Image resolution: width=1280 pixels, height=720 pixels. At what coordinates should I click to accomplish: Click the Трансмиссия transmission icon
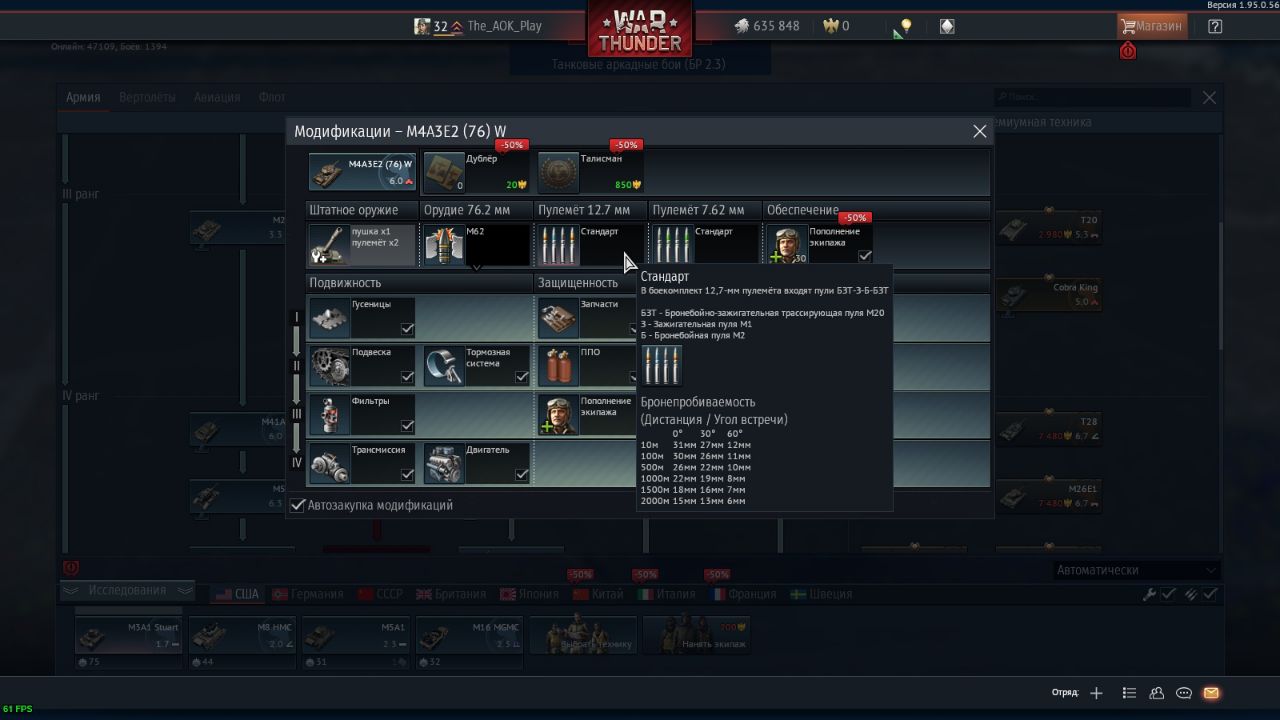[x=329, y=464]
